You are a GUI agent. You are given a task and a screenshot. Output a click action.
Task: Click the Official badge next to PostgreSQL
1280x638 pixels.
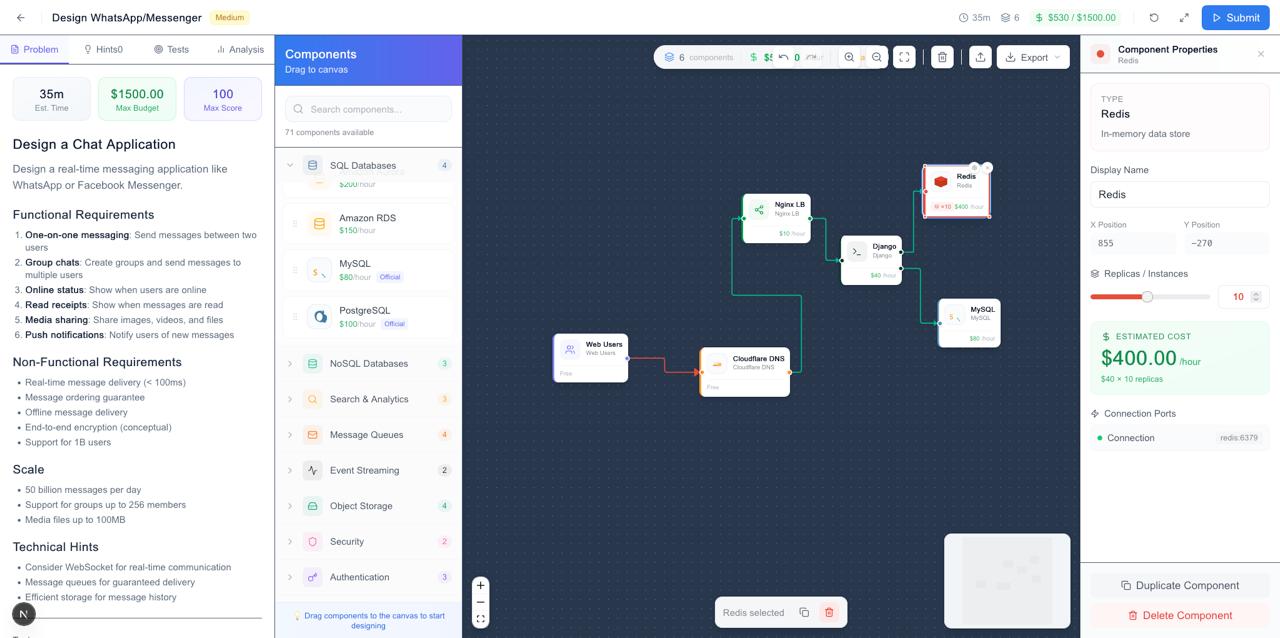[394, 324]
